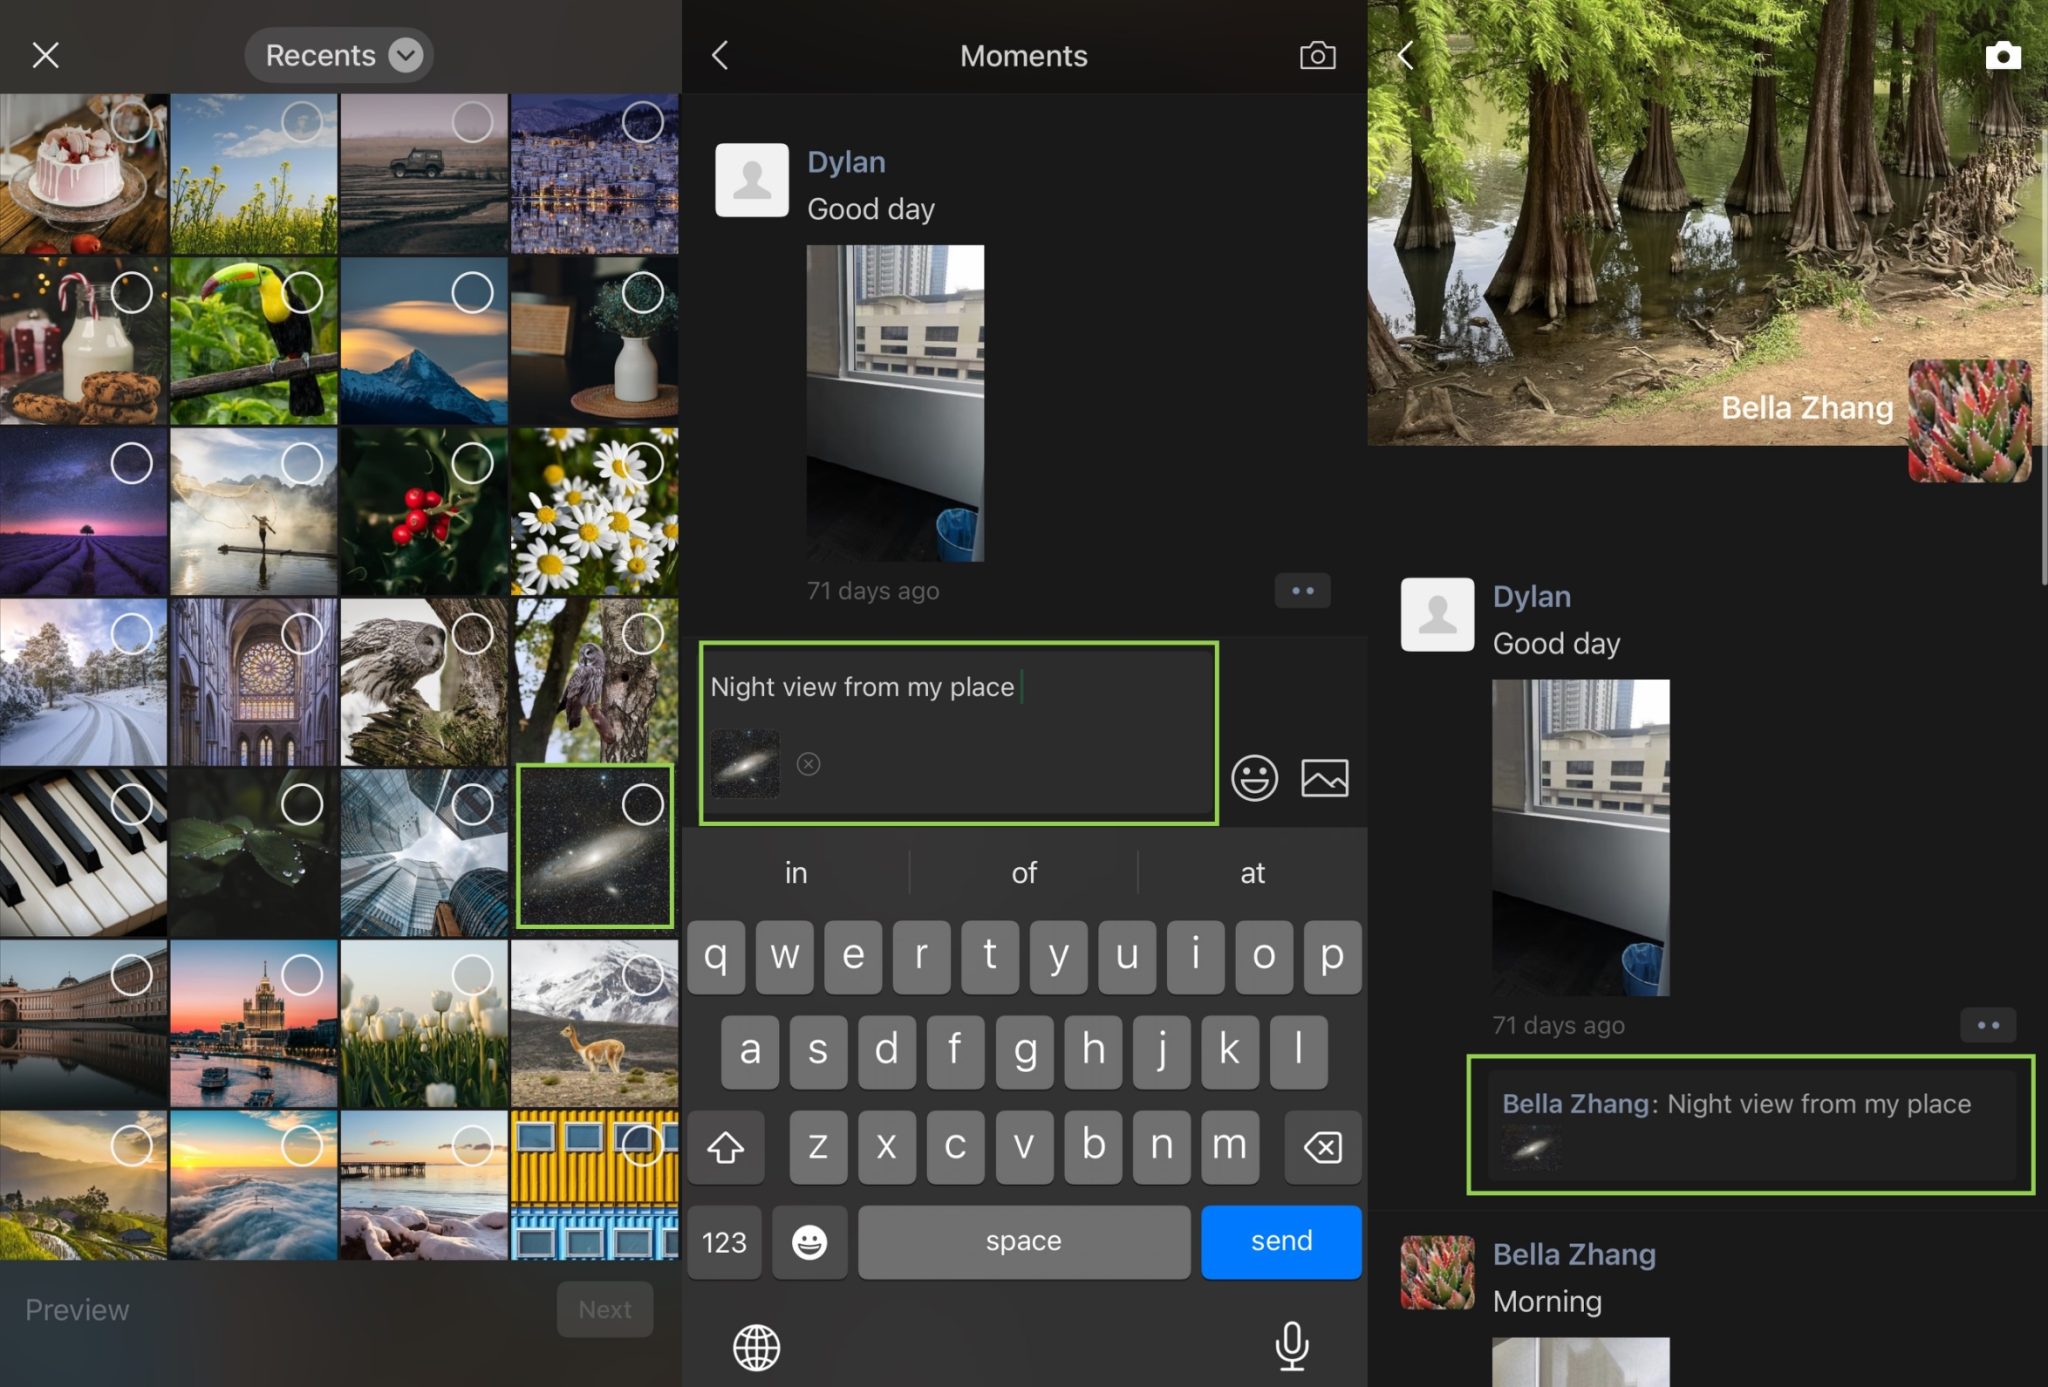Click the Preview link
2048x1387 pixels.
[x=76, y=1309]
